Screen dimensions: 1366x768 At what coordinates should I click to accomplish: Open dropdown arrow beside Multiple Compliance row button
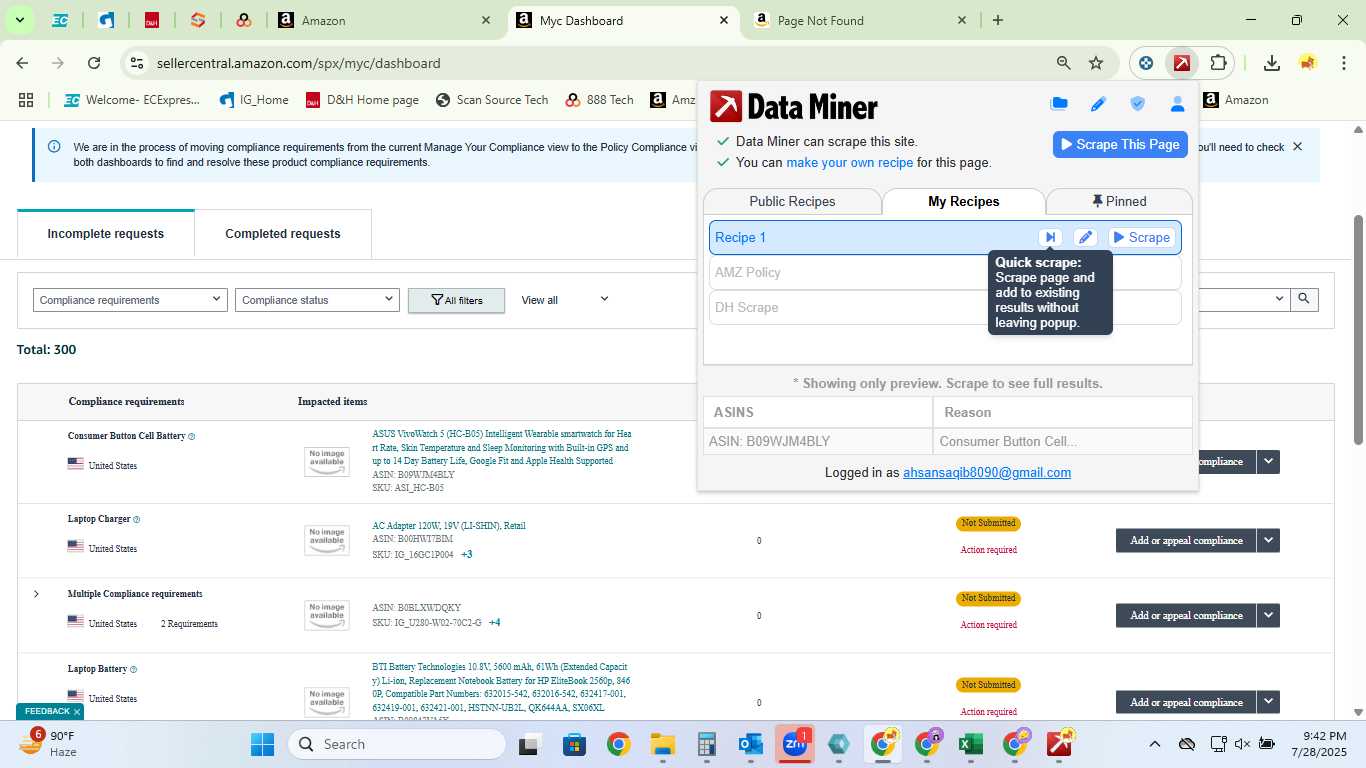(x=1269, y=615)
